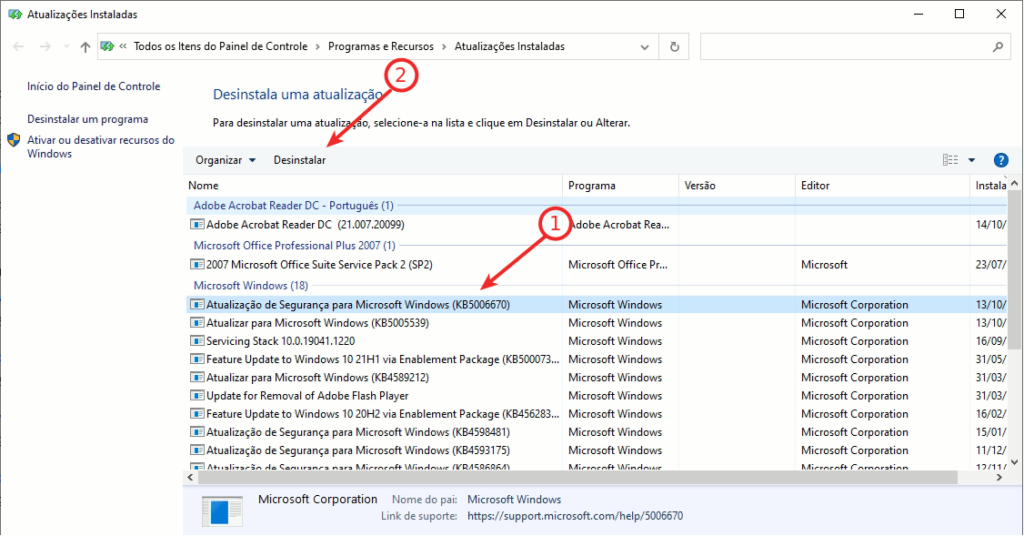
Task: Click the search magnifier icon
Action: pos(998,47)
